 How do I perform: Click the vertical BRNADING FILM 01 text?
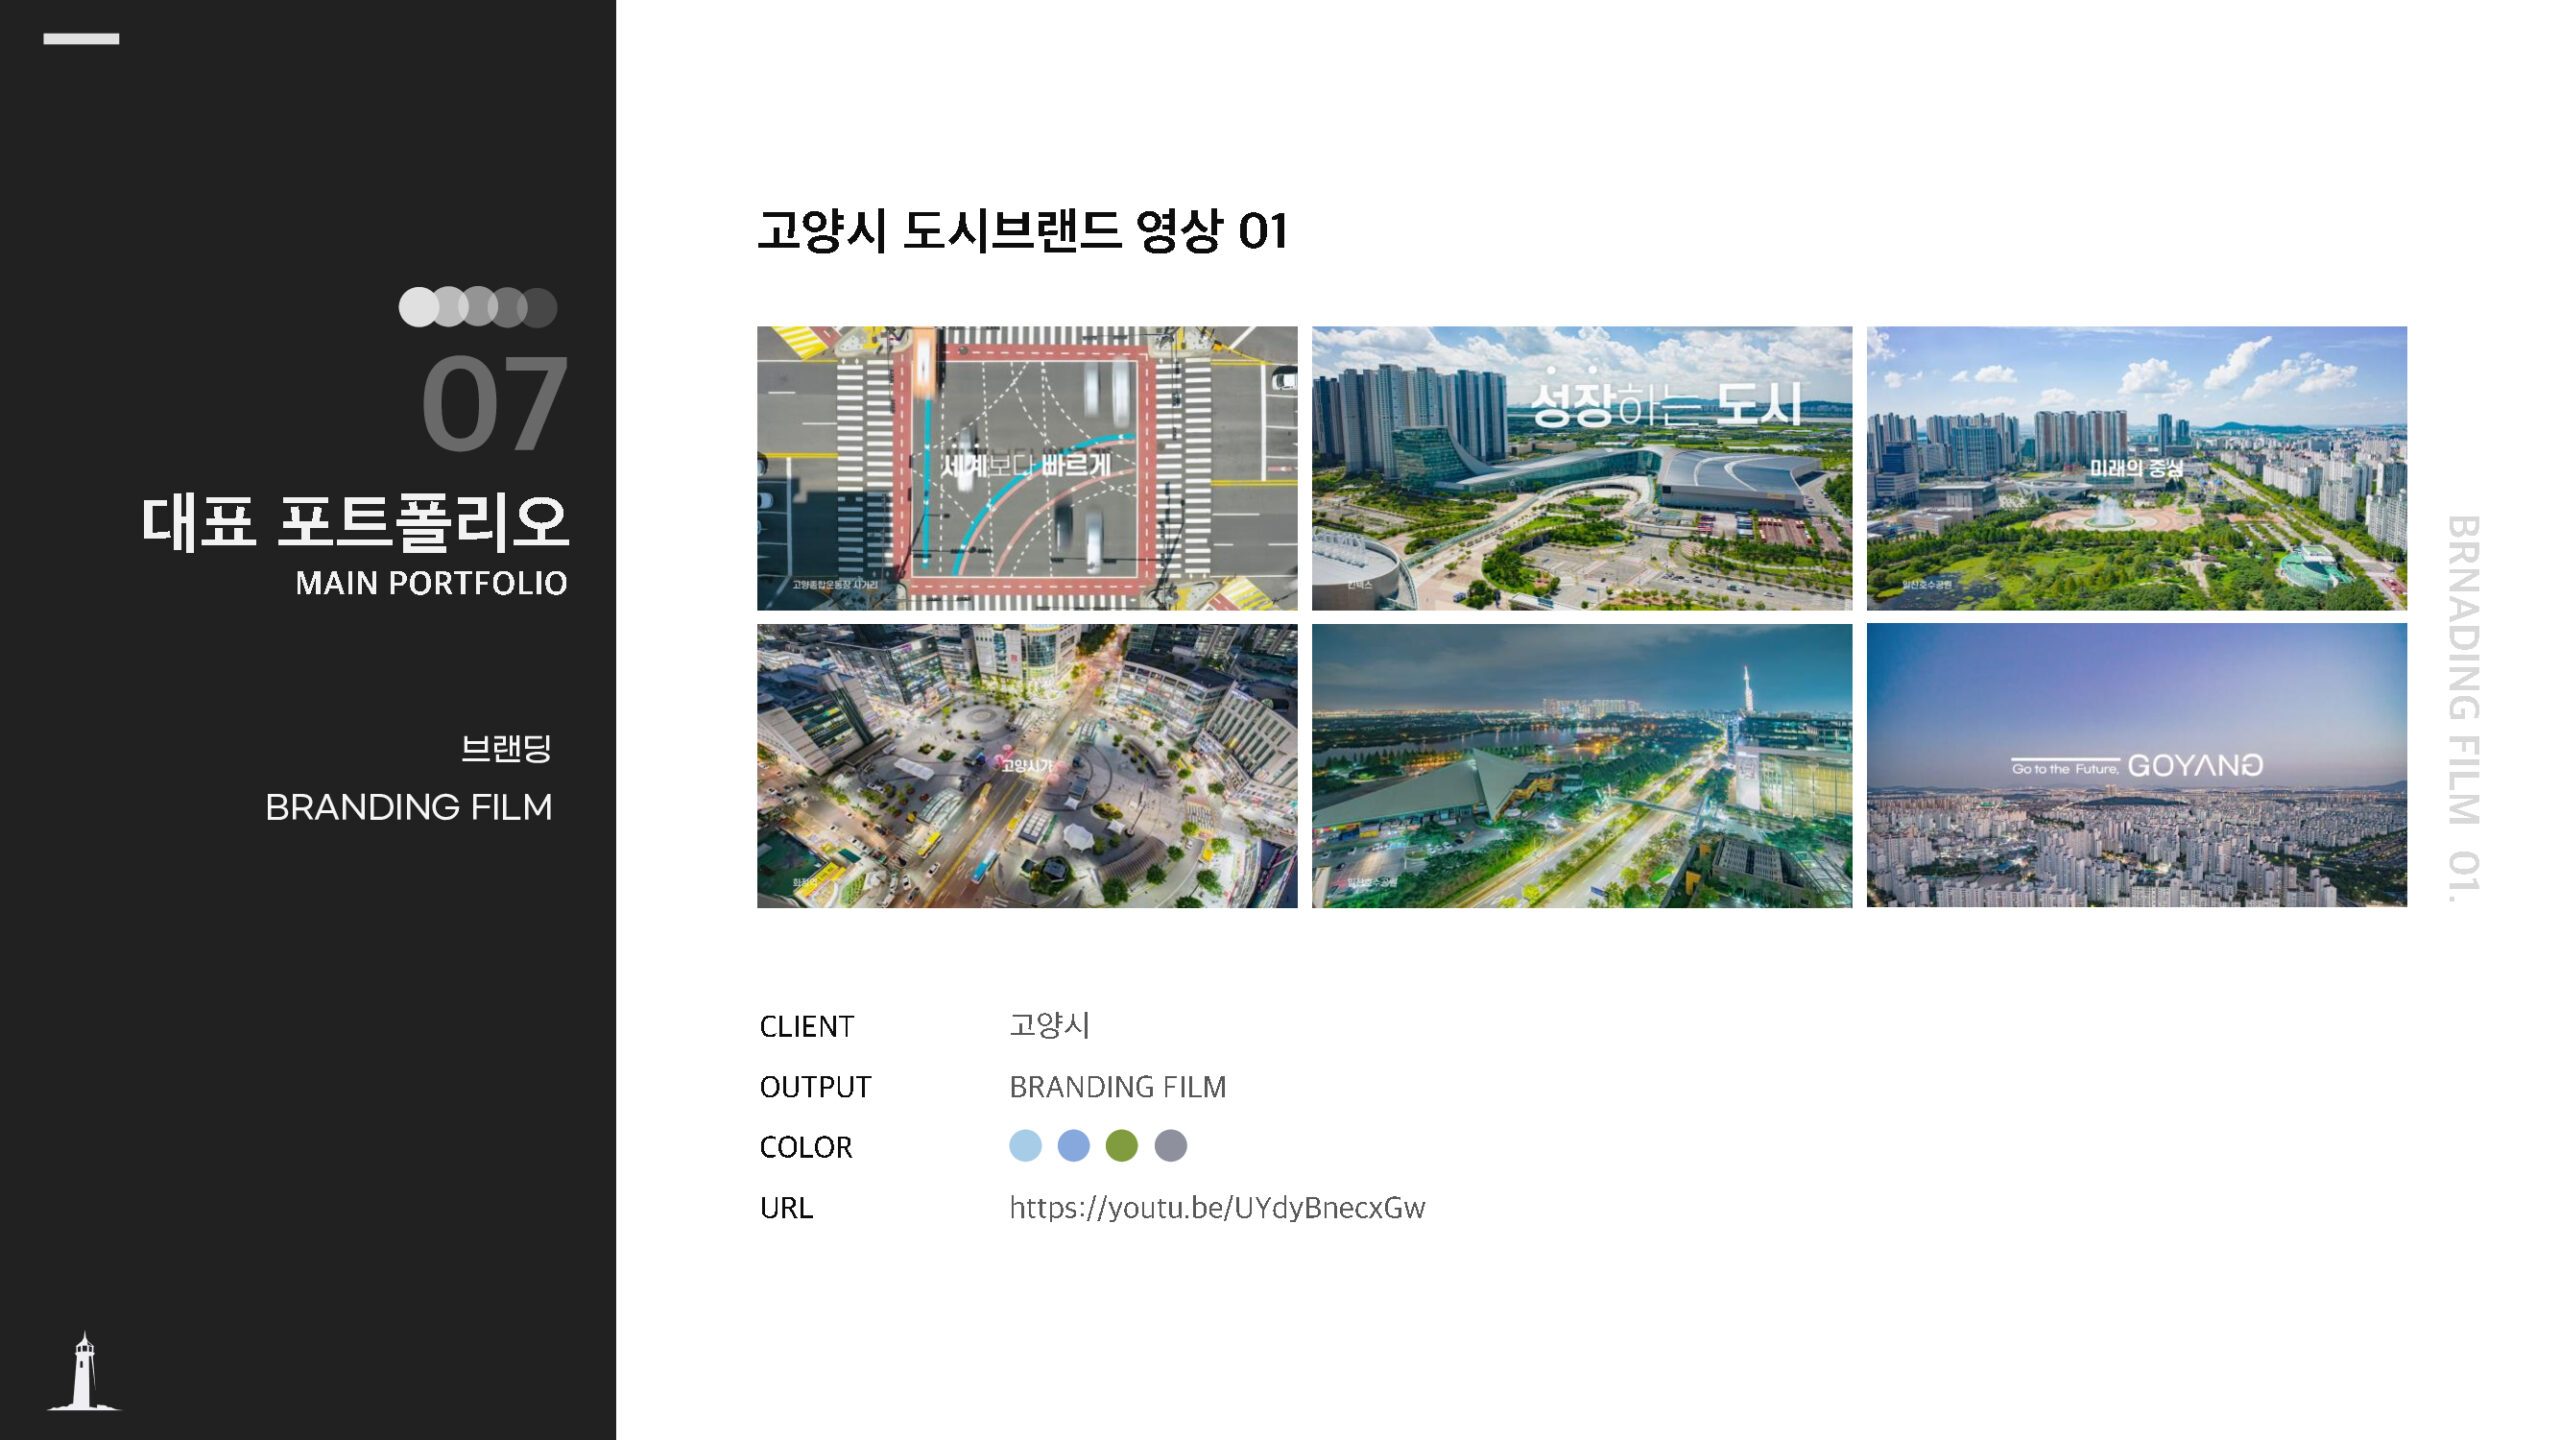[x=2463, y=708]
